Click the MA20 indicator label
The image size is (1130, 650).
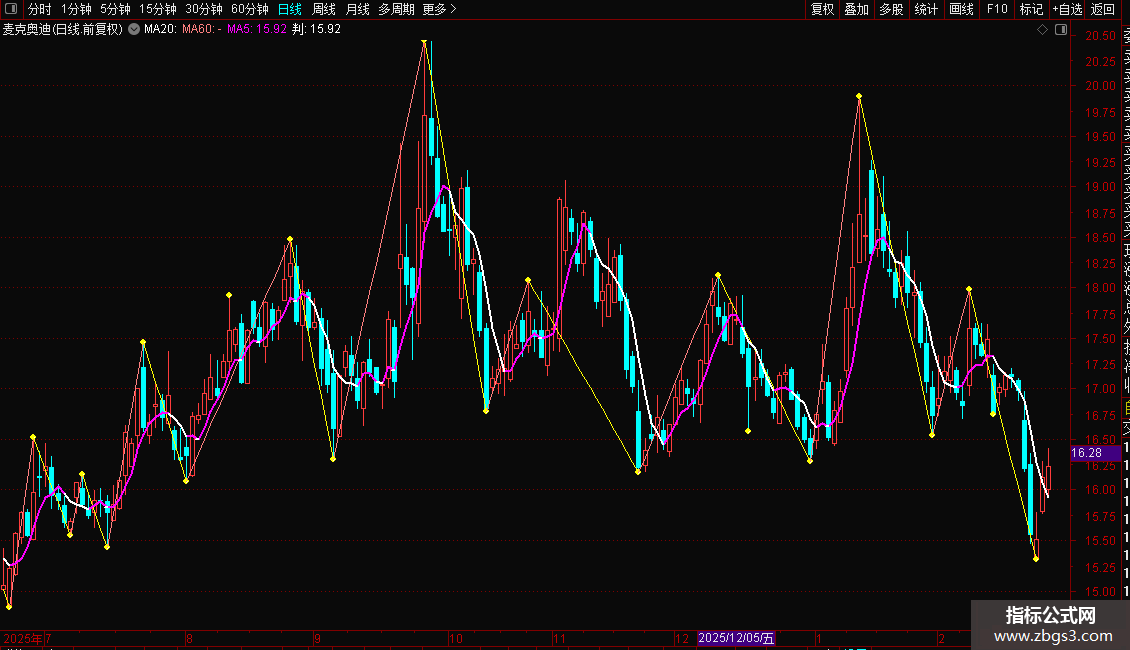[160, 30]
